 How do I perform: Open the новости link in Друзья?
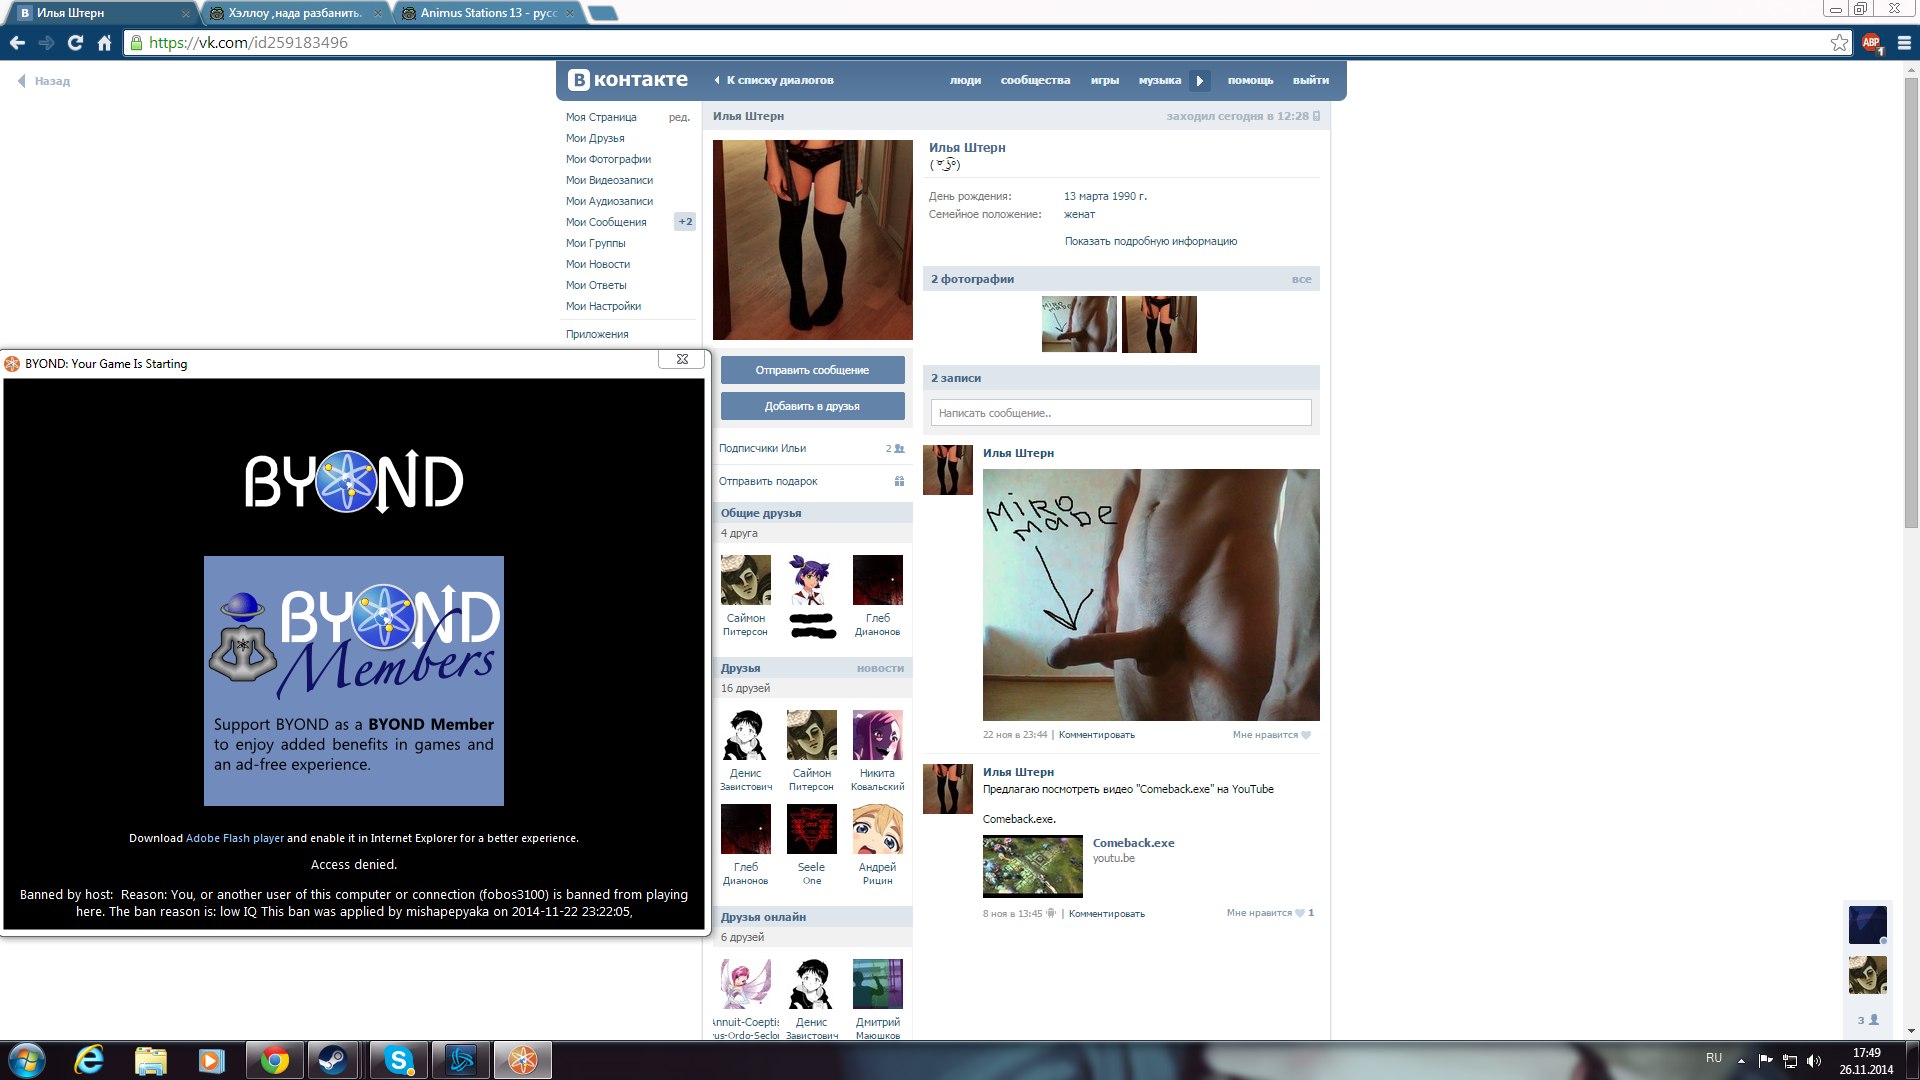[880, 668]
